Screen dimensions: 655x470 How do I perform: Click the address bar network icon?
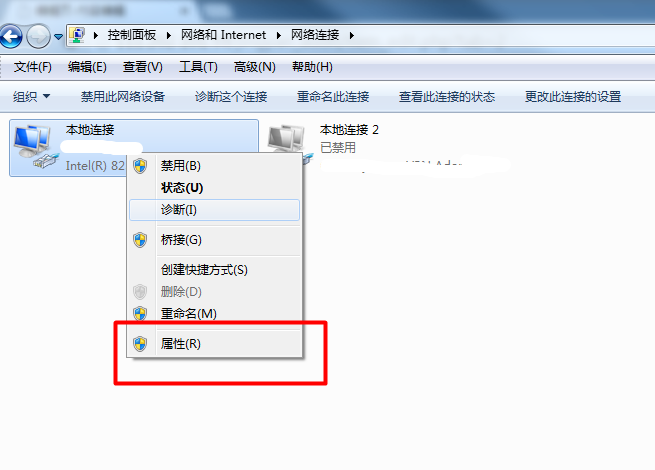[77, 35]
